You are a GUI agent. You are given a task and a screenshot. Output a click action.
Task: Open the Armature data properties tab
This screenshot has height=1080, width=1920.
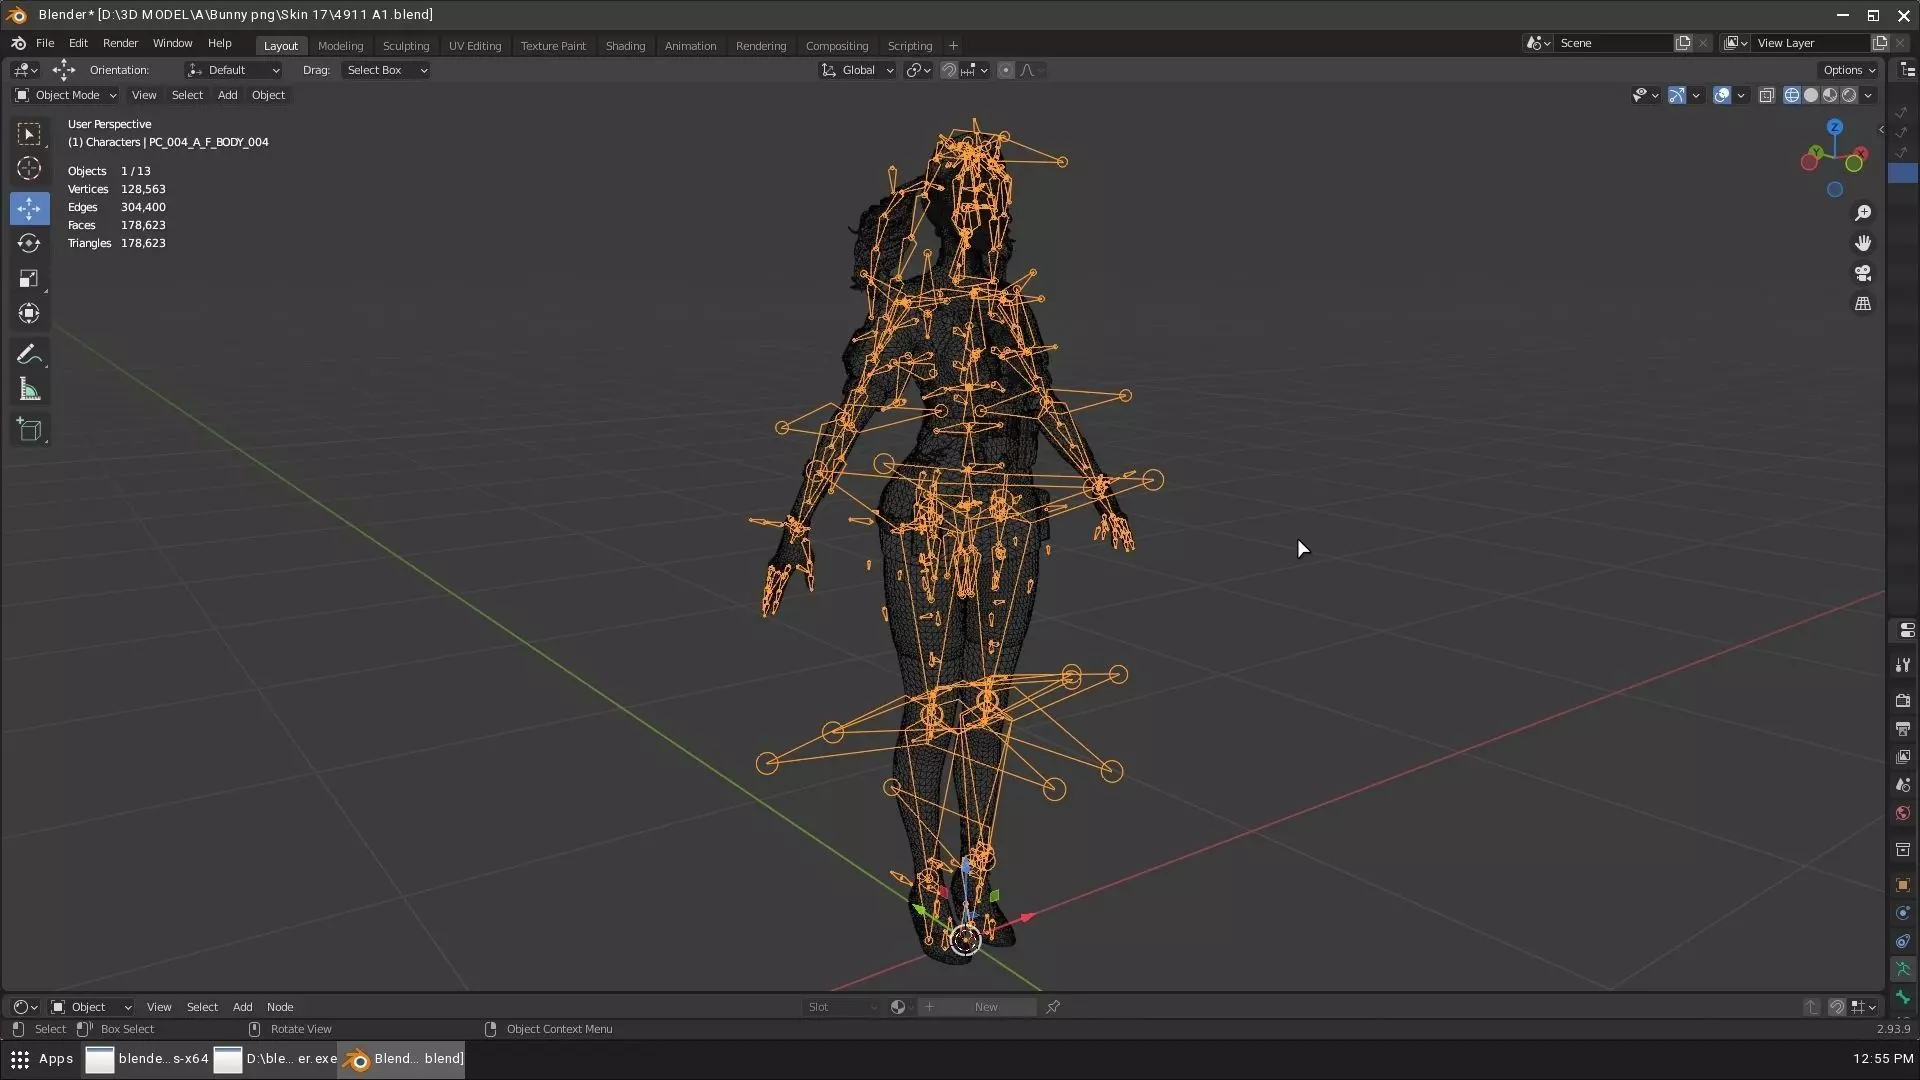point(1903,969)
